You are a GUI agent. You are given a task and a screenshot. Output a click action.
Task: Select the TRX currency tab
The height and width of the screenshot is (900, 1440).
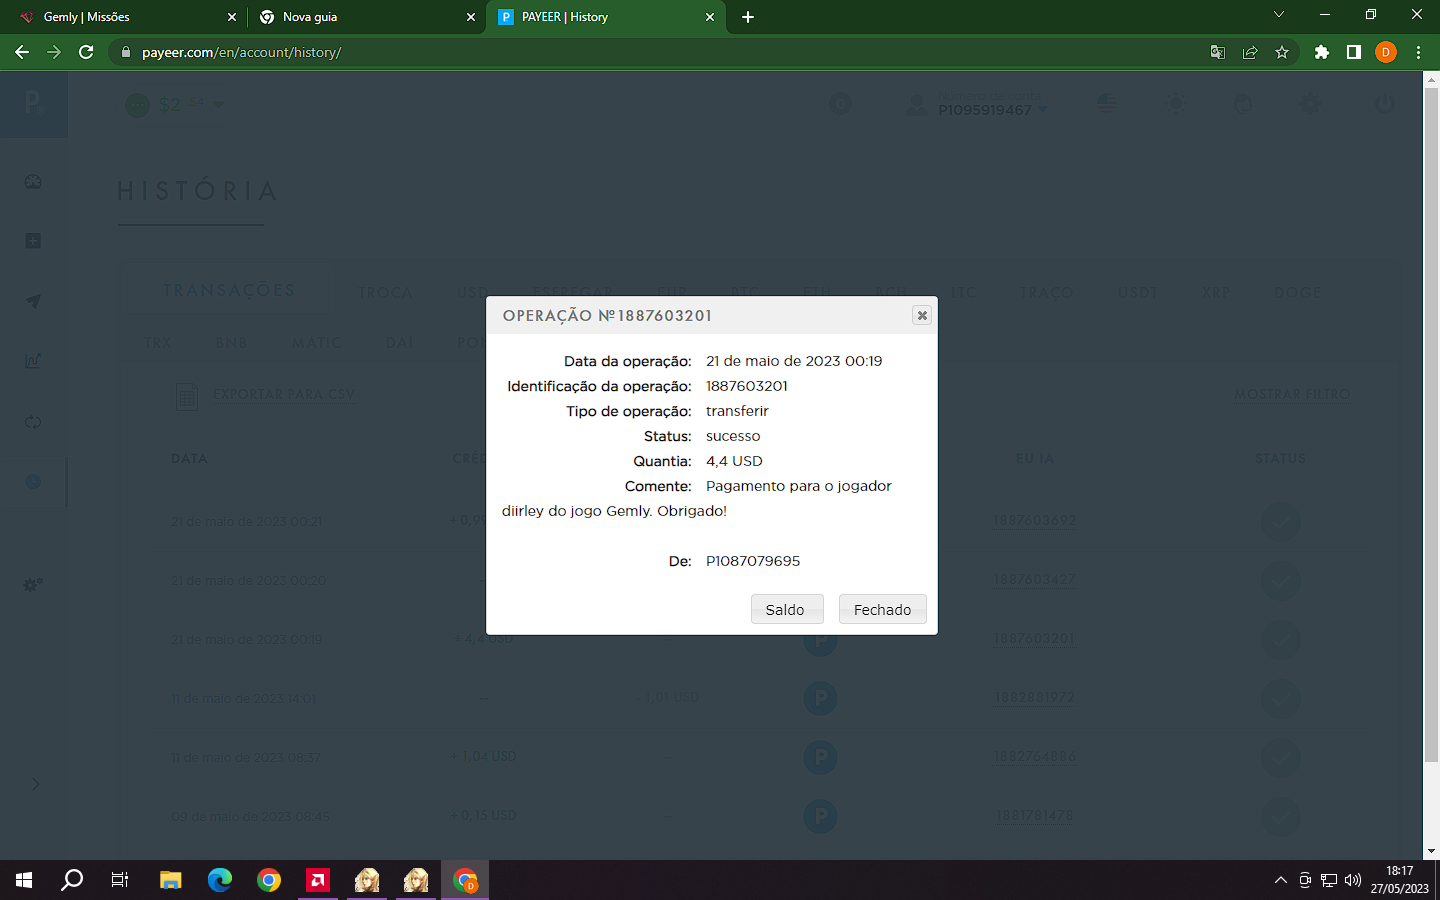158,343
